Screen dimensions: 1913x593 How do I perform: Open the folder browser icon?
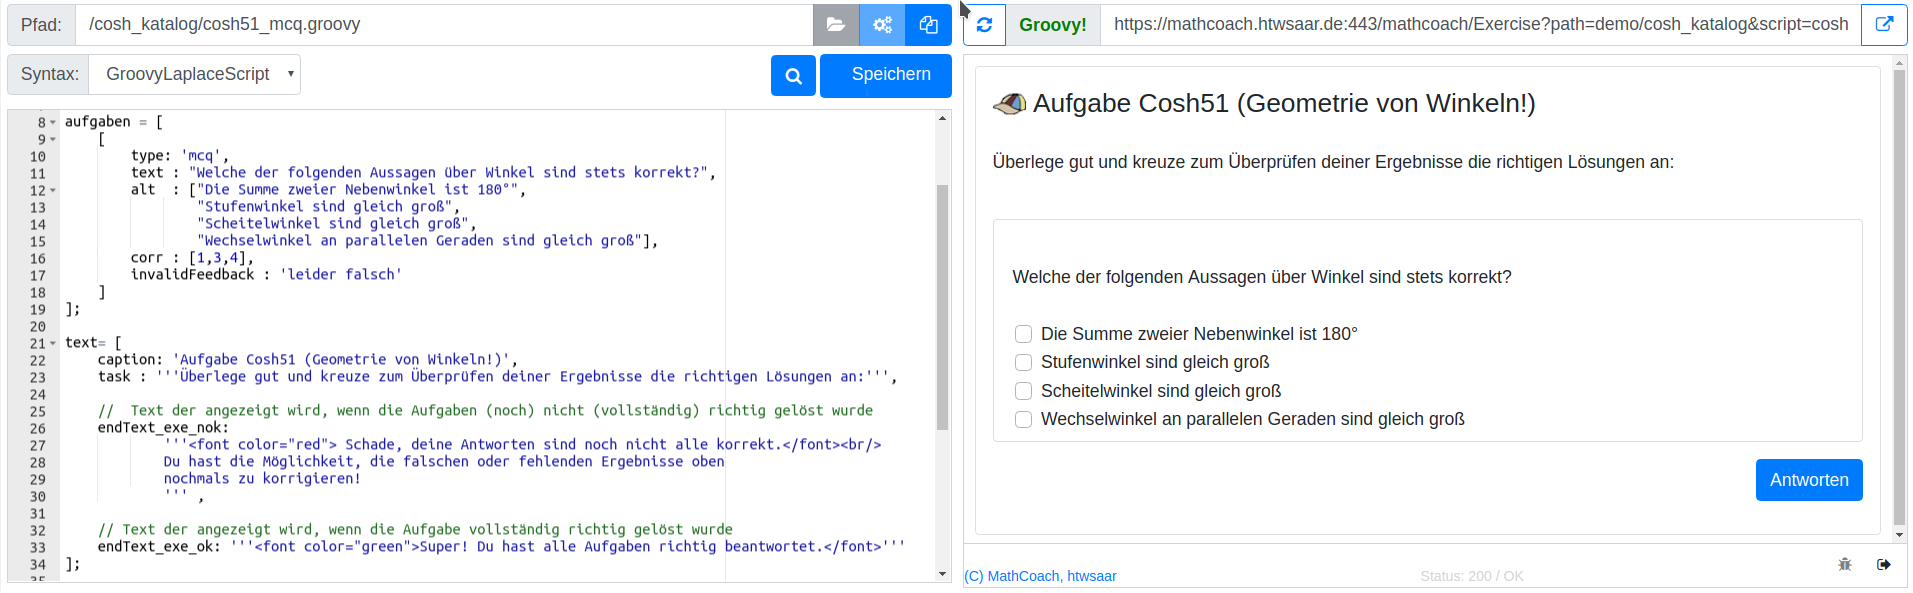(x=835, y=25)
